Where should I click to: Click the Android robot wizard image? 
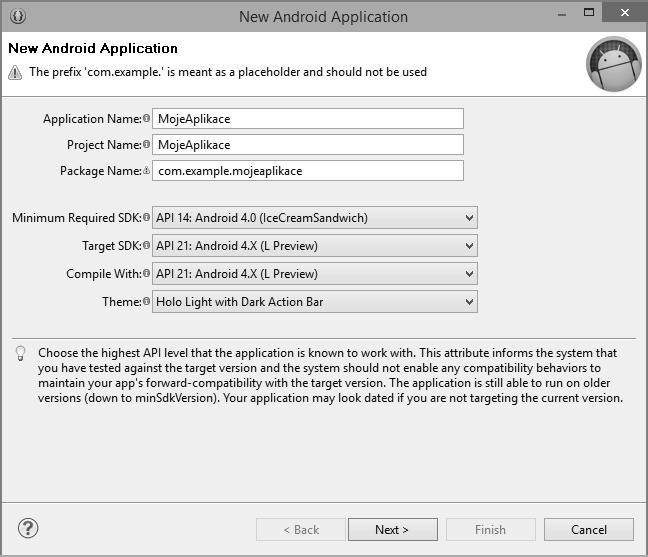(613, 64)
